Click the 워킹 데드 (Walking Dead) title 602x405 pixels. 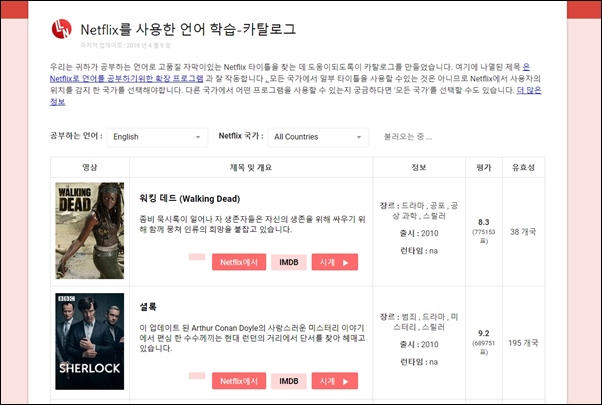pyautogui.click(x=190, y=199)
